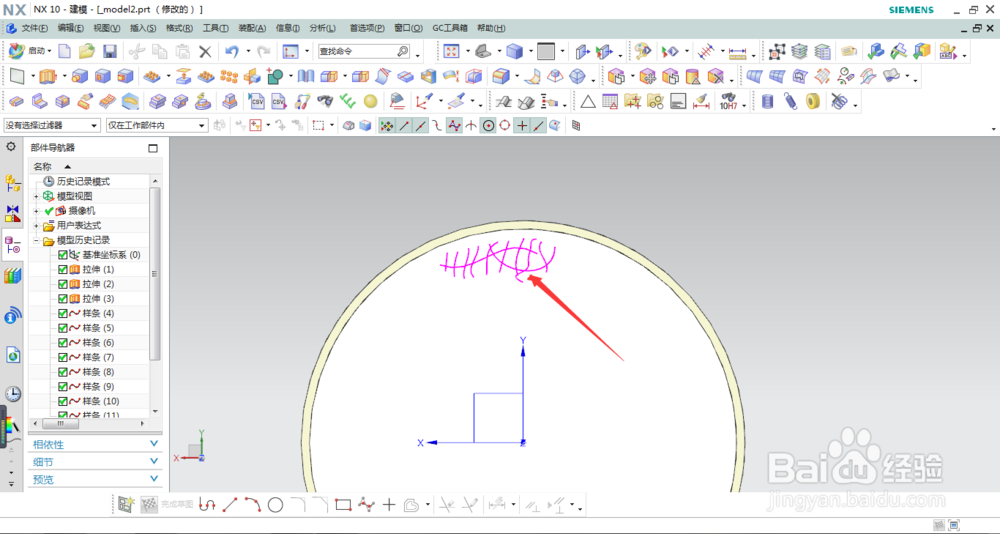Open the History clock sidebar tab
Image resolution: width=1000 pixels, height=534 pixels.
[13, 394]
